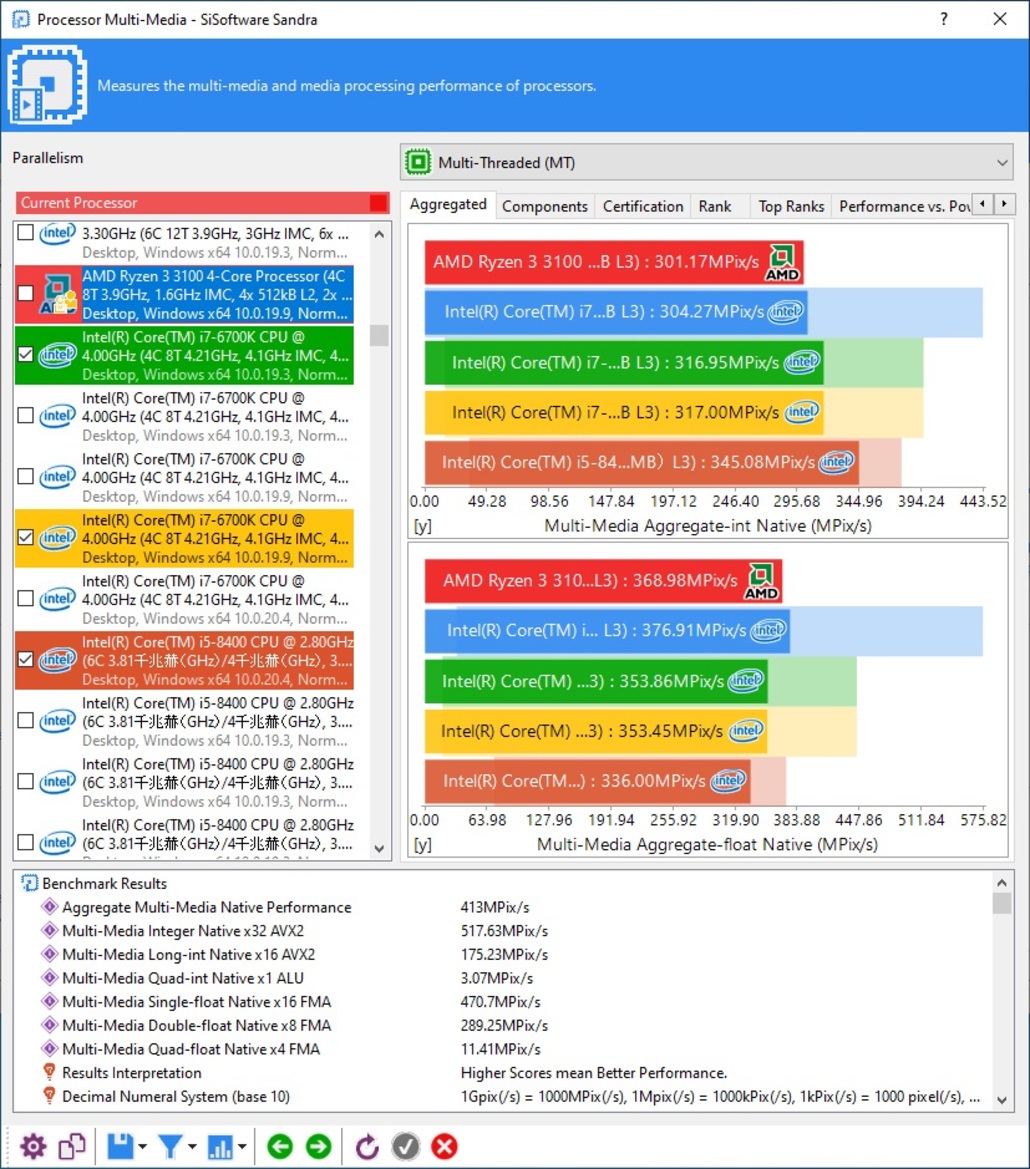Screen dimensions: 1030x1169
Task: Click the Intel logo on the 345.08MPix/s bar
Action: pyautogui.click(x=836, y=462)
